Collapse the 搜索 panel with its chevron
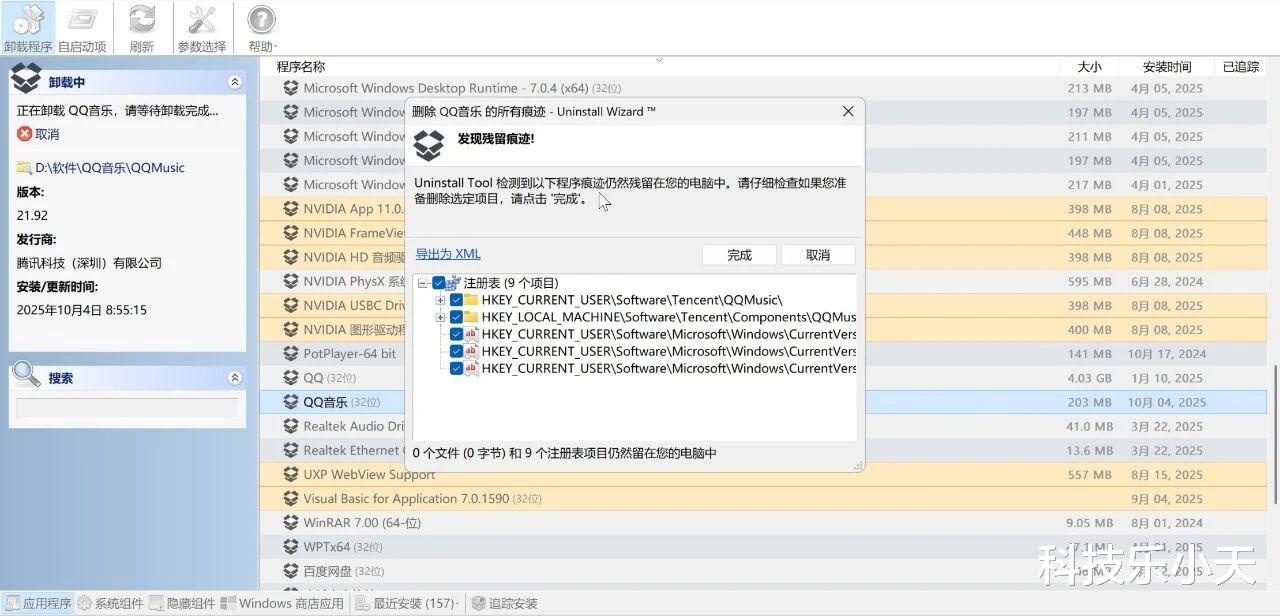The width and height of the screenshot is (1280, 616). coord(235,378)
